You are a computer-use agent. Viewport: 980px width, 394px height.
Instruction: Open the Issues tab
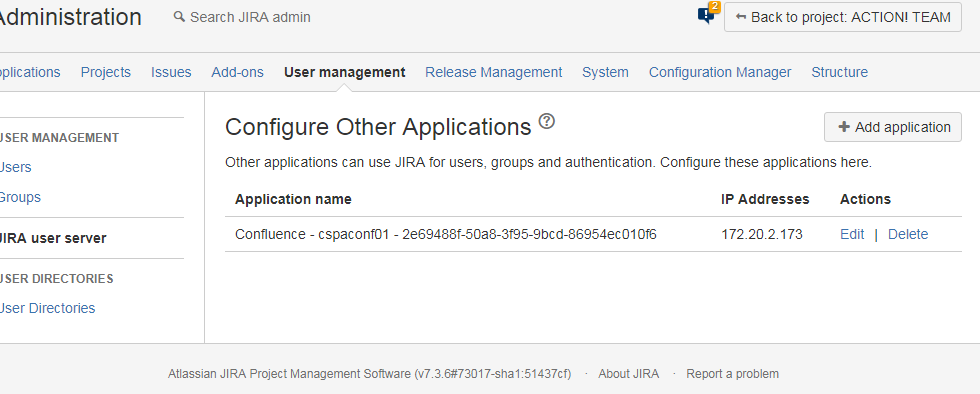pyautogui.click(x=171, y=73)
